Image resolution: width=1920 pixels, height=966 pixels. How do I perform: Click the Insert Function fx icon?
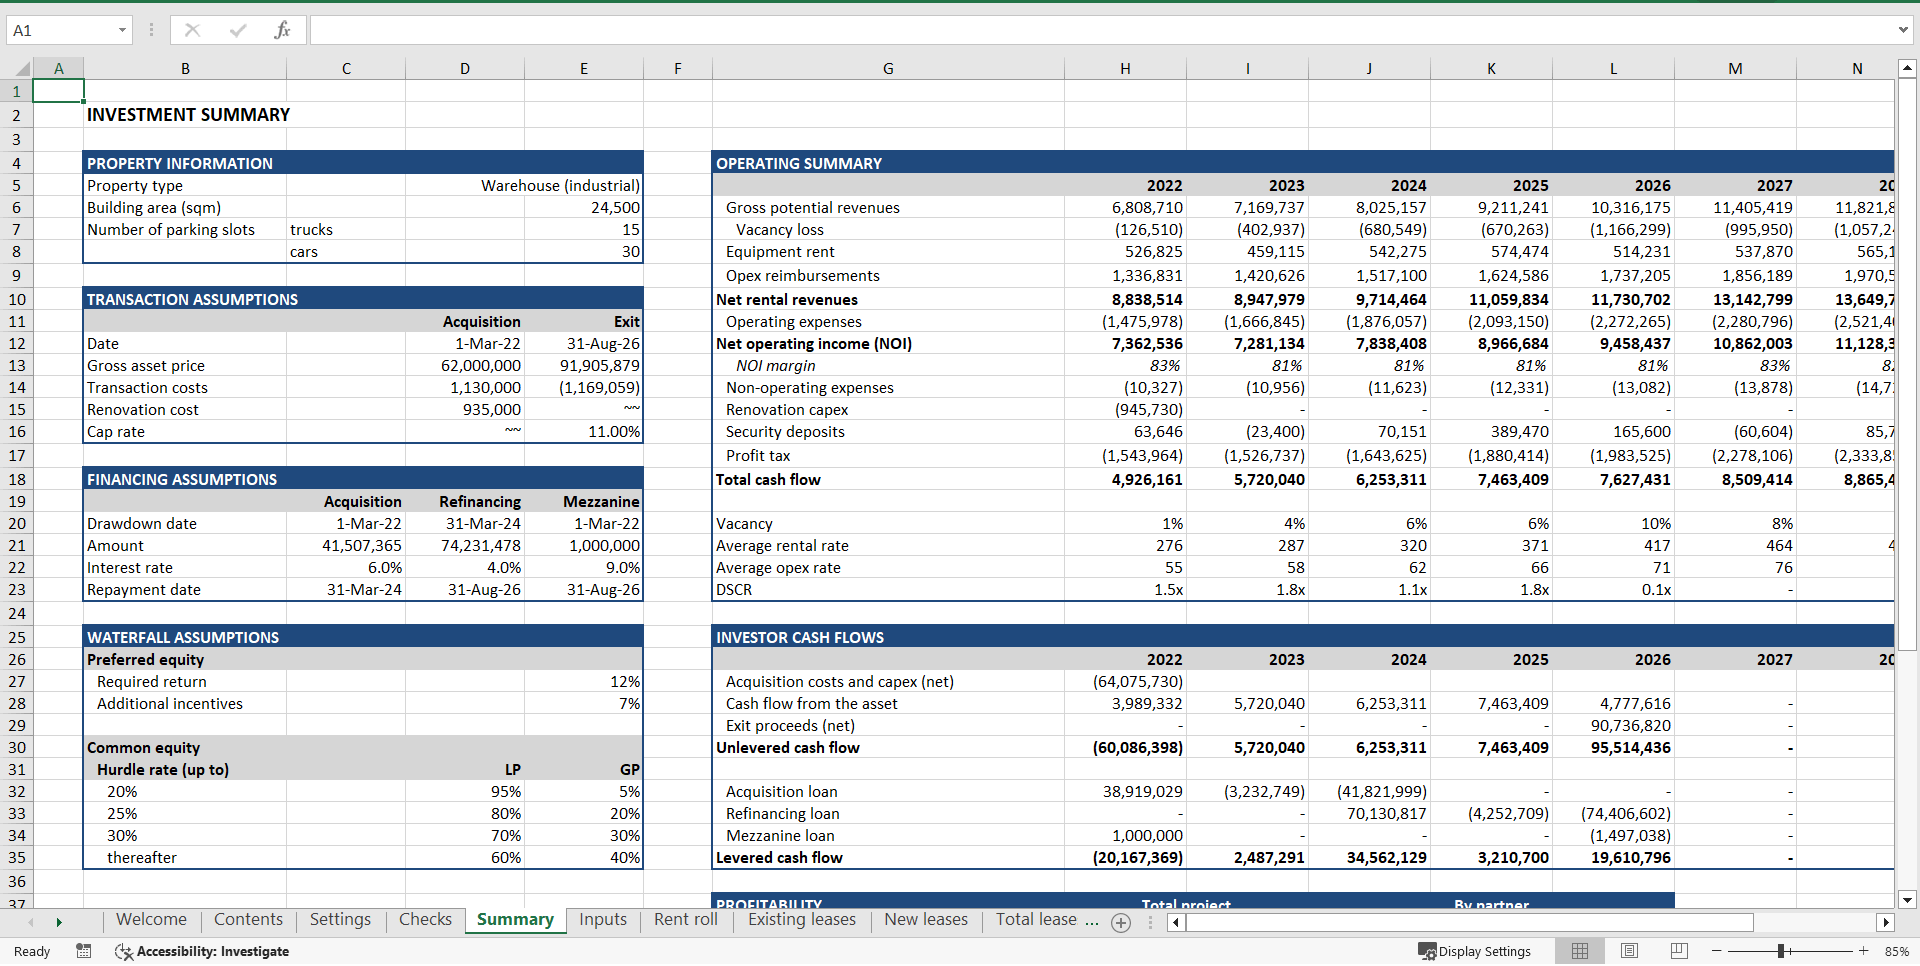[282, 30]
